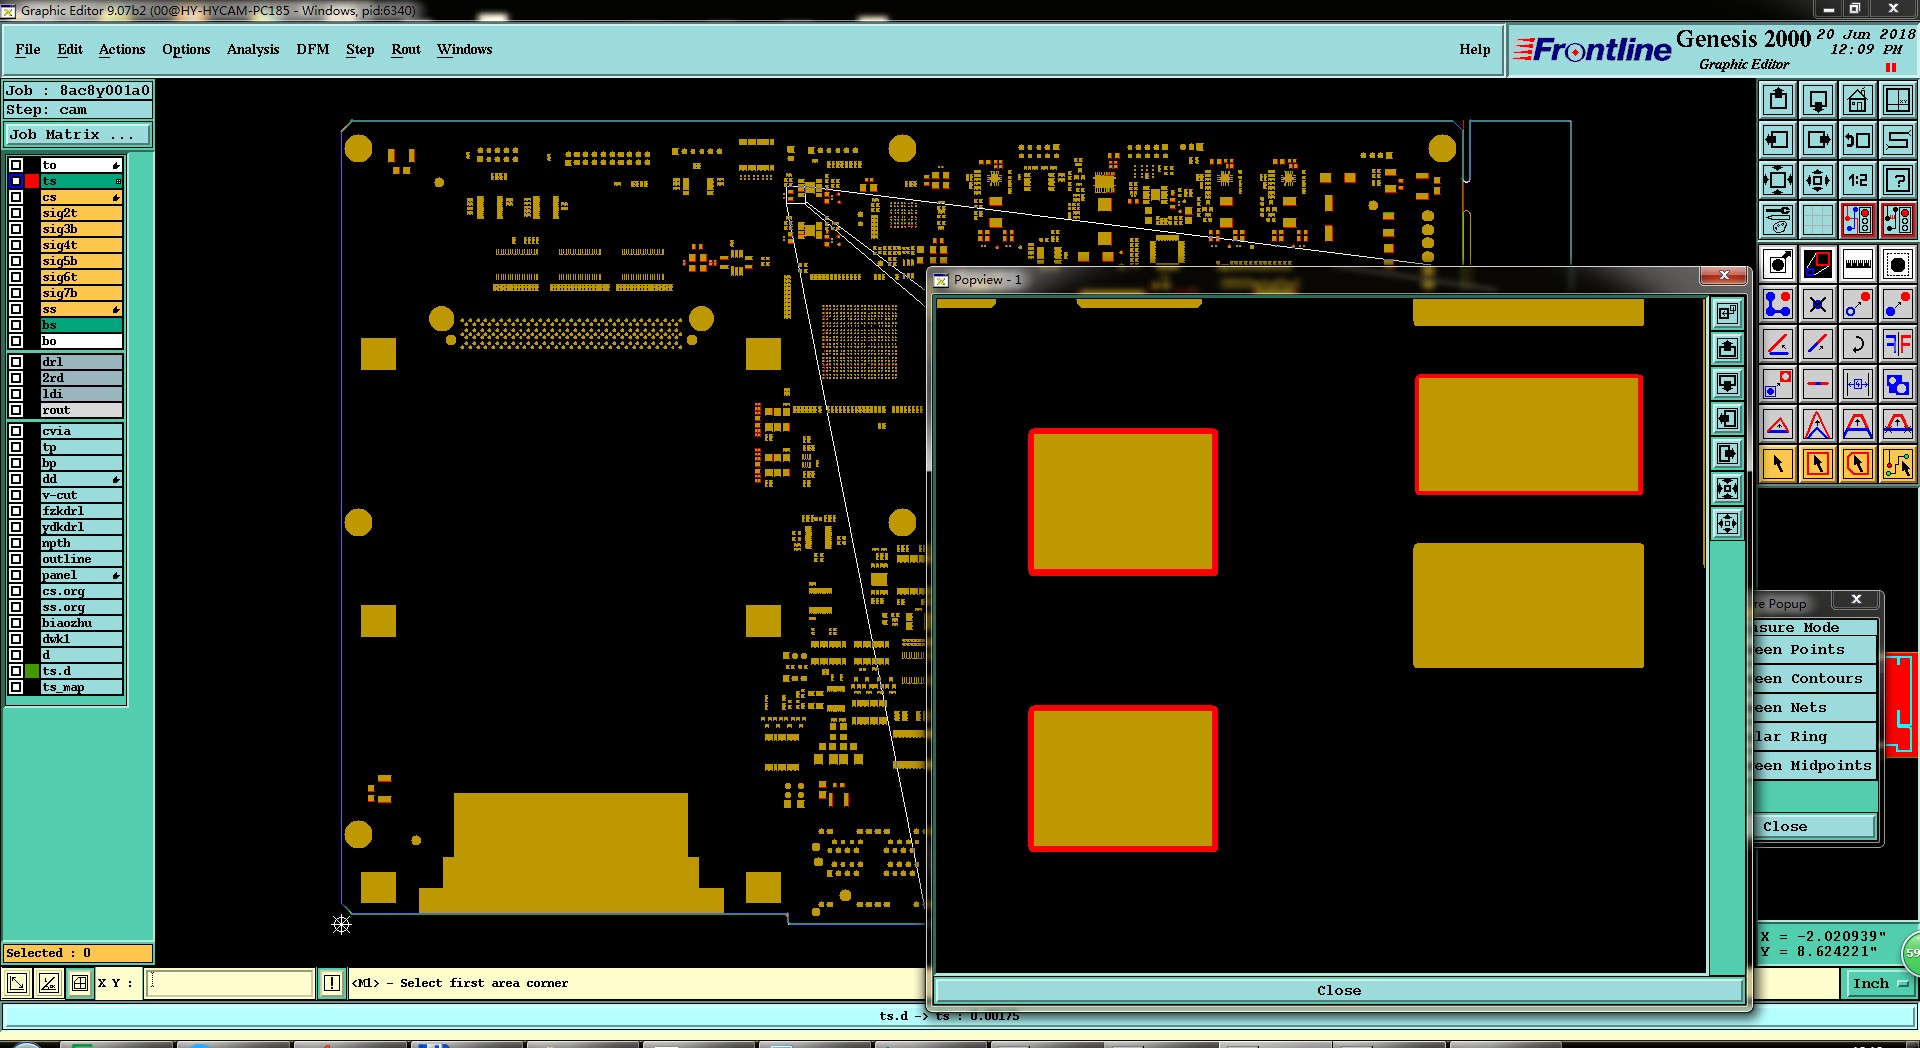Click the plain arrow select tool icon
This screenshot has width=1920, height=1048.
click(1778, 464)
